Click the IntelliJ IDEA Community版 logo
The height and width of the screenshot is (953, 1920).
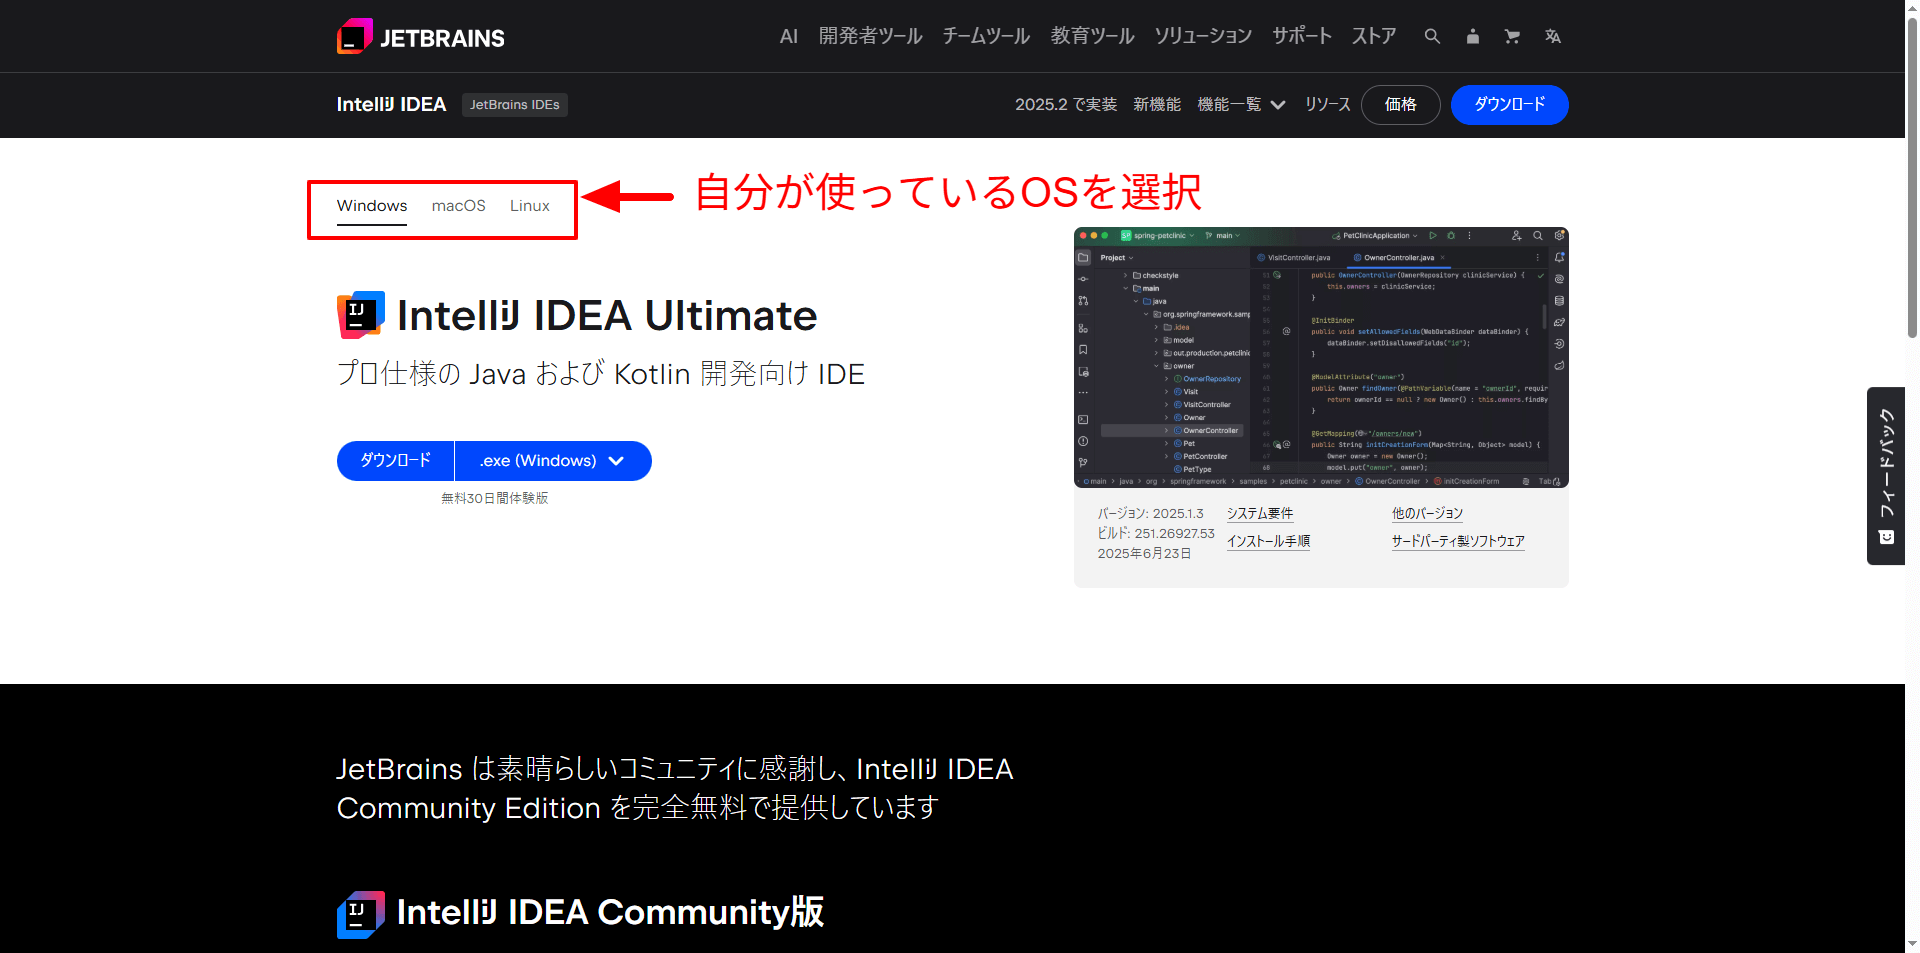point(360,912)
